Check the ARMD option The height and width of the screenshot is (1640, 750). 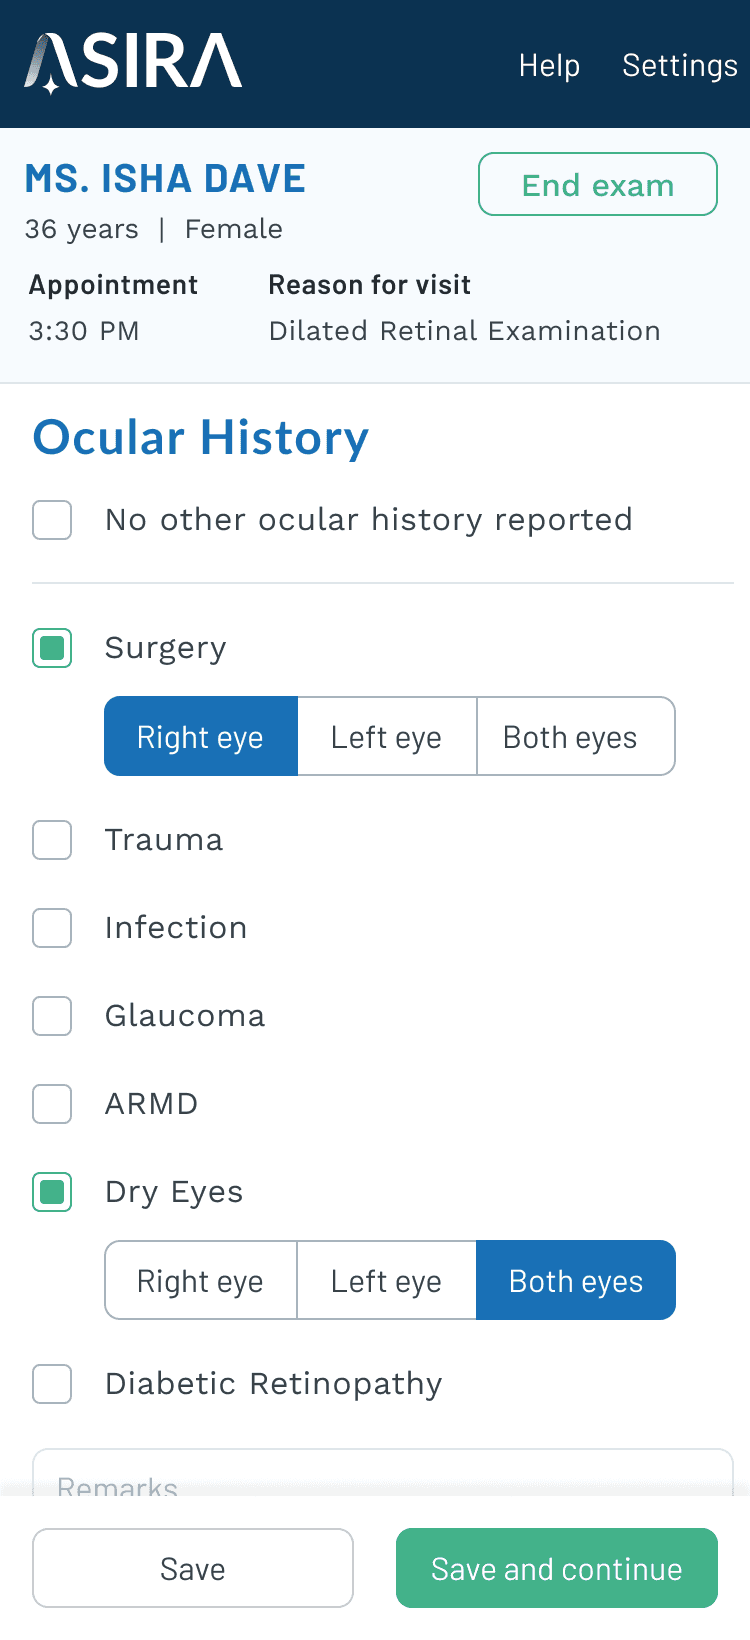pos(52,1104)
